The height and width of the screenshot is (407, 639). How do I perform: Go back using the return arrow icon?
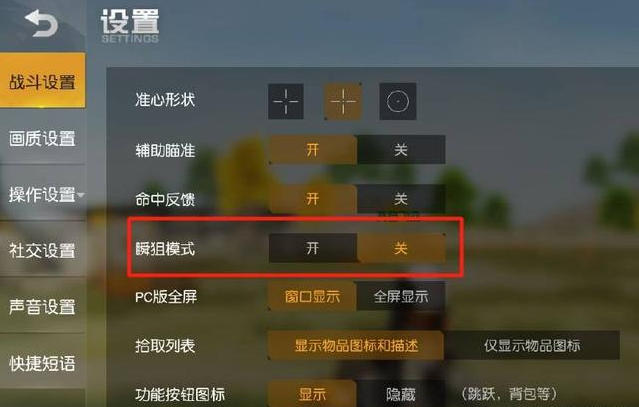(x=41, y=23)
